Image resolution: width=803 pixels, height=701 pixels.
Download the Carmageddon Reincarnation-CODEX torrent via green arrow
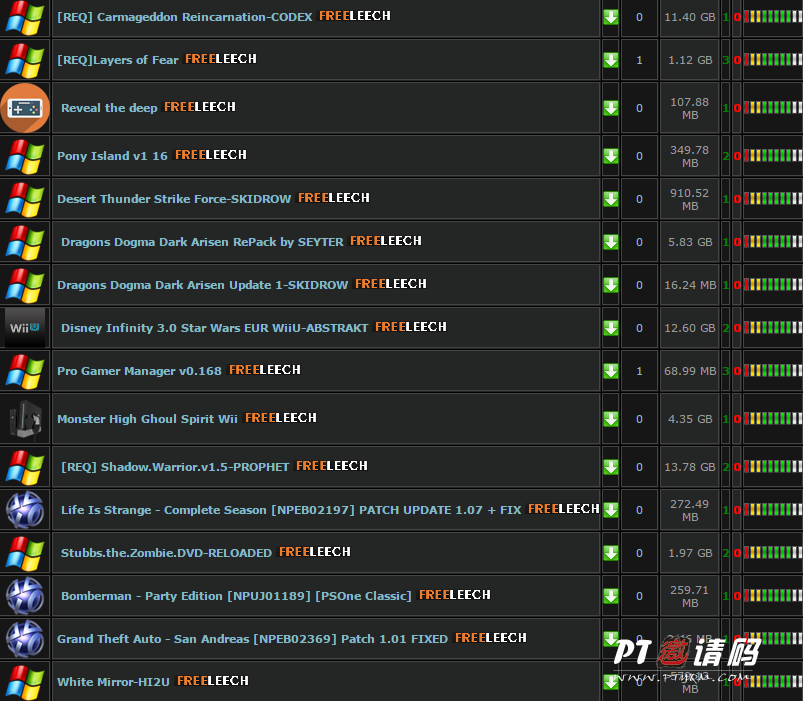tap(610, 17)
